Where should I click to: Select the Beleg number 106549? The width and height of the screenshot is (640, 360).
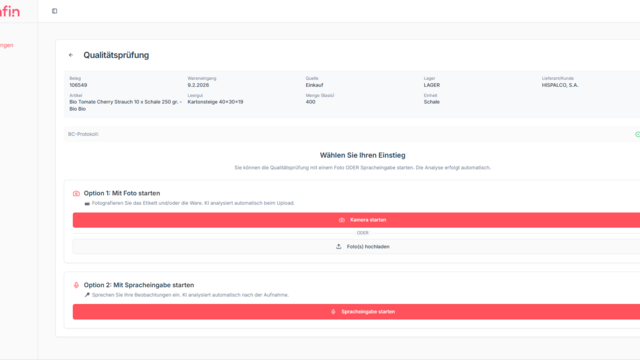coord(78,85)
